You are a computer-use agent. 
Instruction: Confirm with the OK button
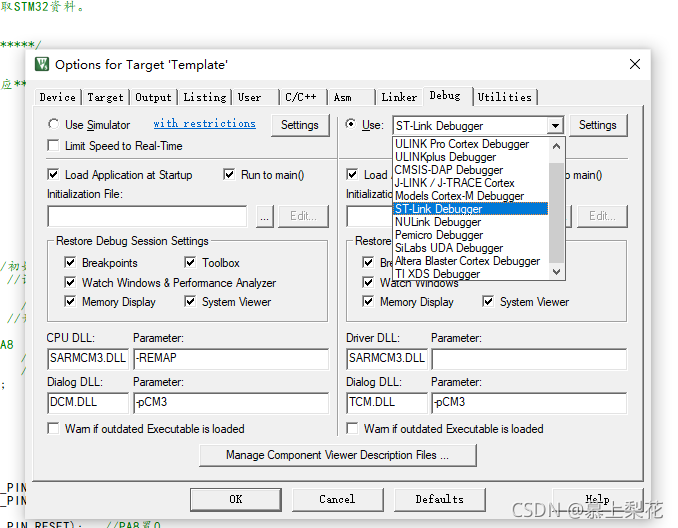coord(236,499)
